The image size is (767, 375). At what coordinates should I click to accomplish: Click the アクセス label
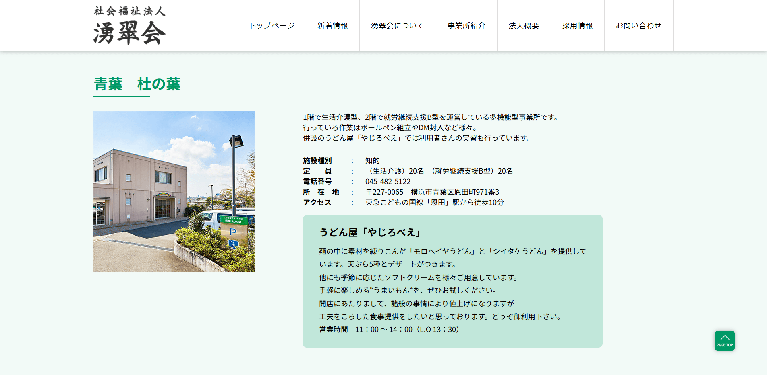coord(317,202)
